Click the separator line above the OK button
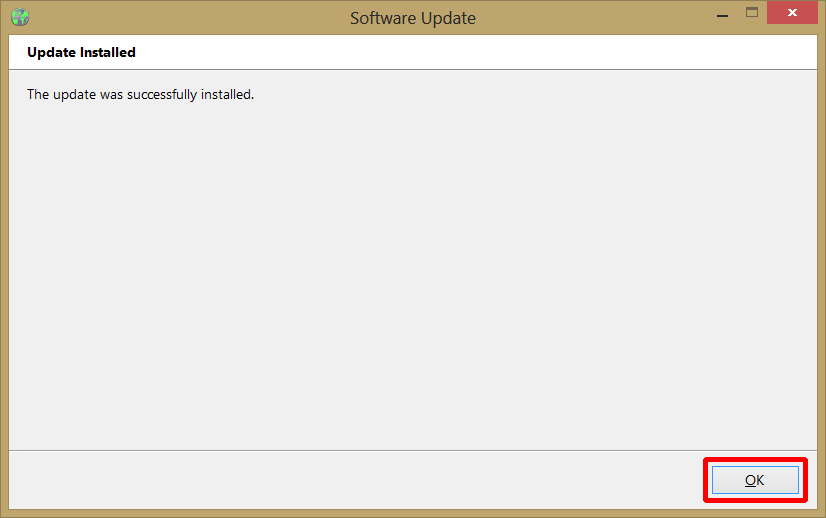Screen dimensions: 826x518 412,450
